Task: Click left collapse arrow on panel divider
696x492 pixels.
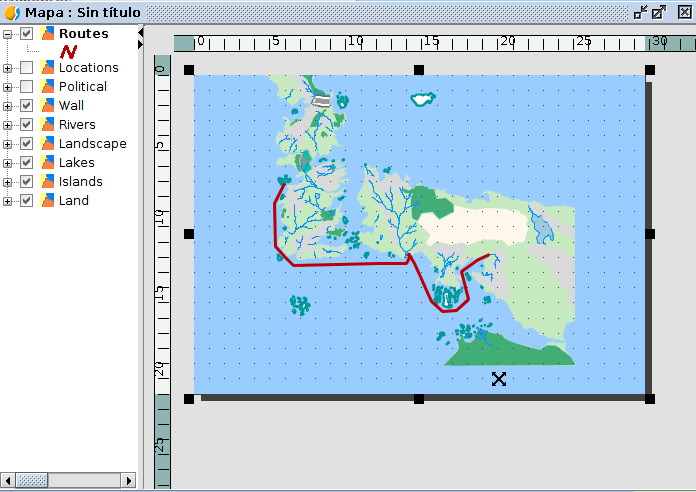Action: pos(141,33)
